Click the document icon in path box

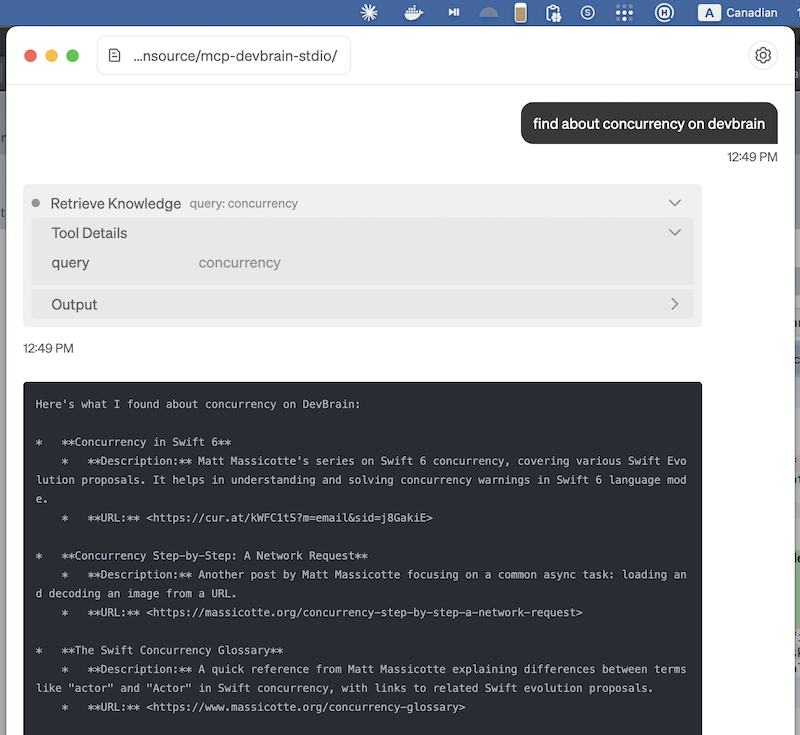coord(115,55)
